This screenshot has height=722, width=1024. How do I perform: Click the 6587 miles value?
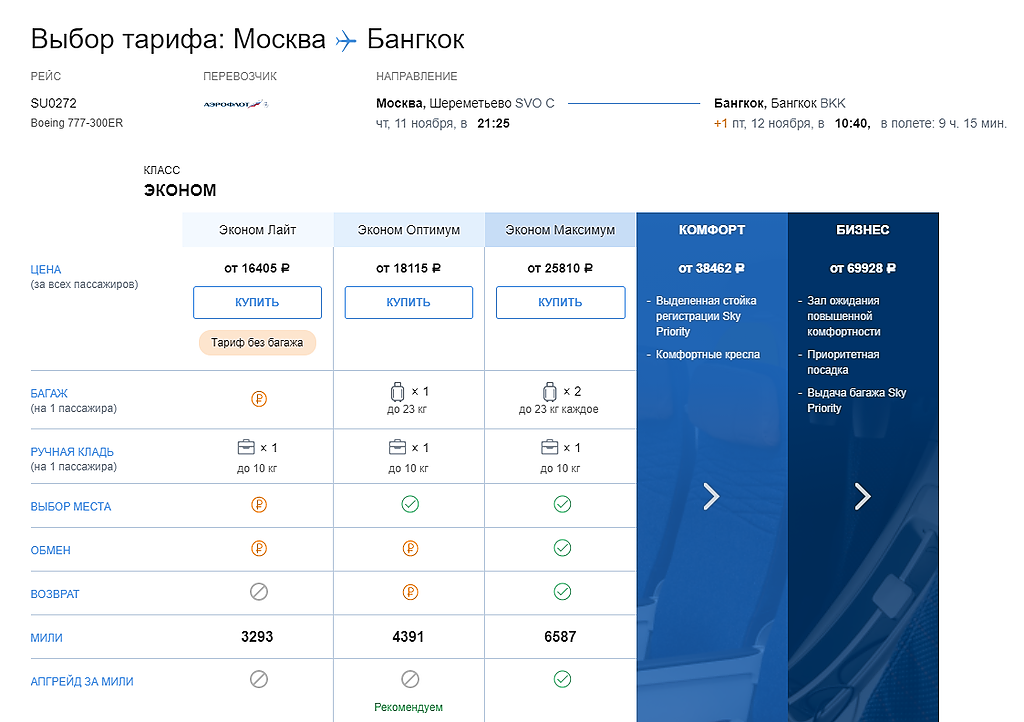pos(560,636)
